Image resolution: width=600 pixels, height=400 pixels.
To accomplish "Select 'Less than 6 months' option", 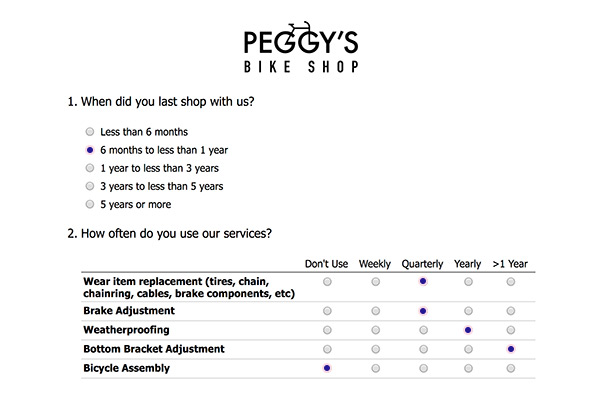I will tap(91, 132).
